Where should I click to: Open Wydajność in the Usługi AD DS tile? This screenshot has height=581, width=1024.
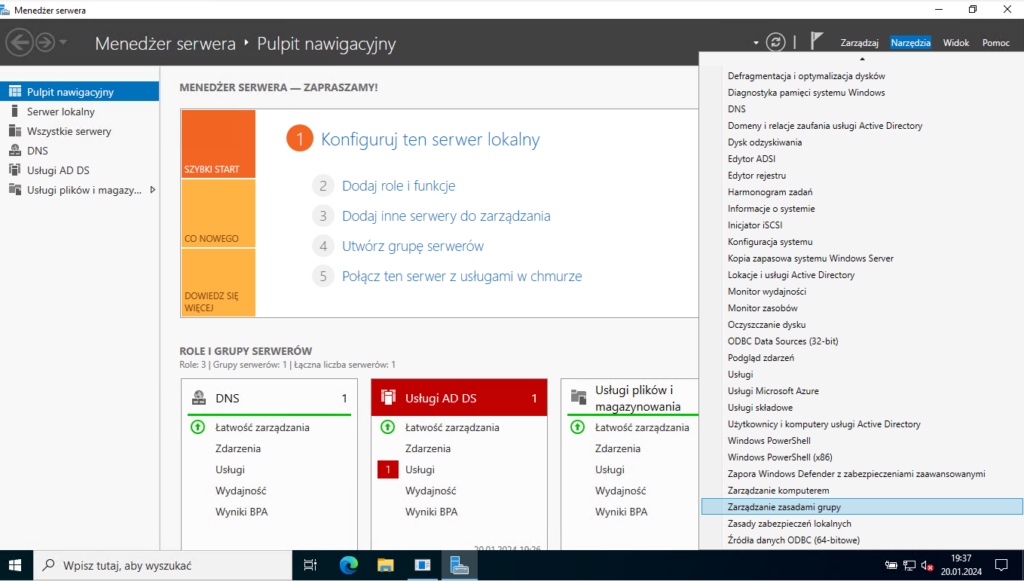point(430,491)
